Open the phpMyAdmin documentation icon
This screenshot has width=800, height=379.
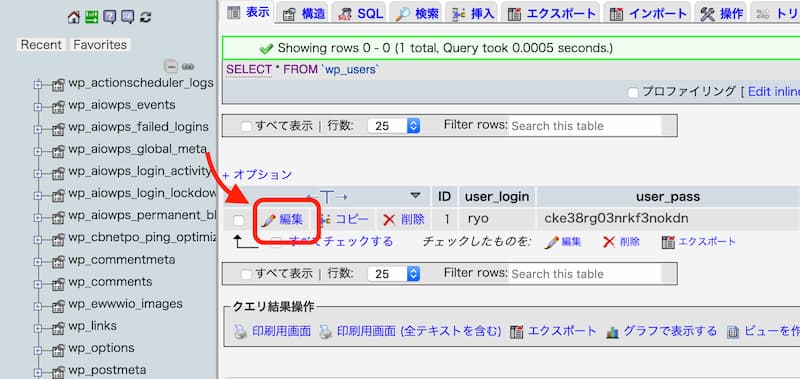pos(109,17)
